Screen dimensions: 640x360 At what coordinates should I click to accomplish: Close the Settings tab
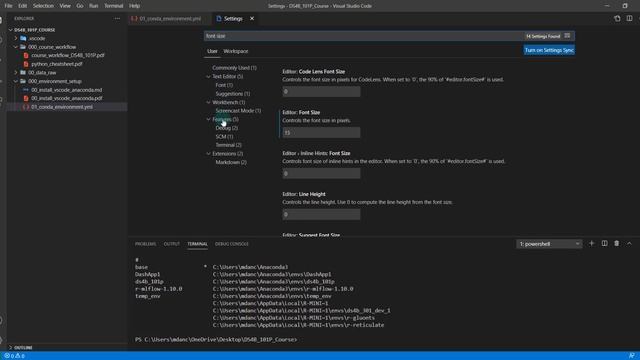coord(252,18)
